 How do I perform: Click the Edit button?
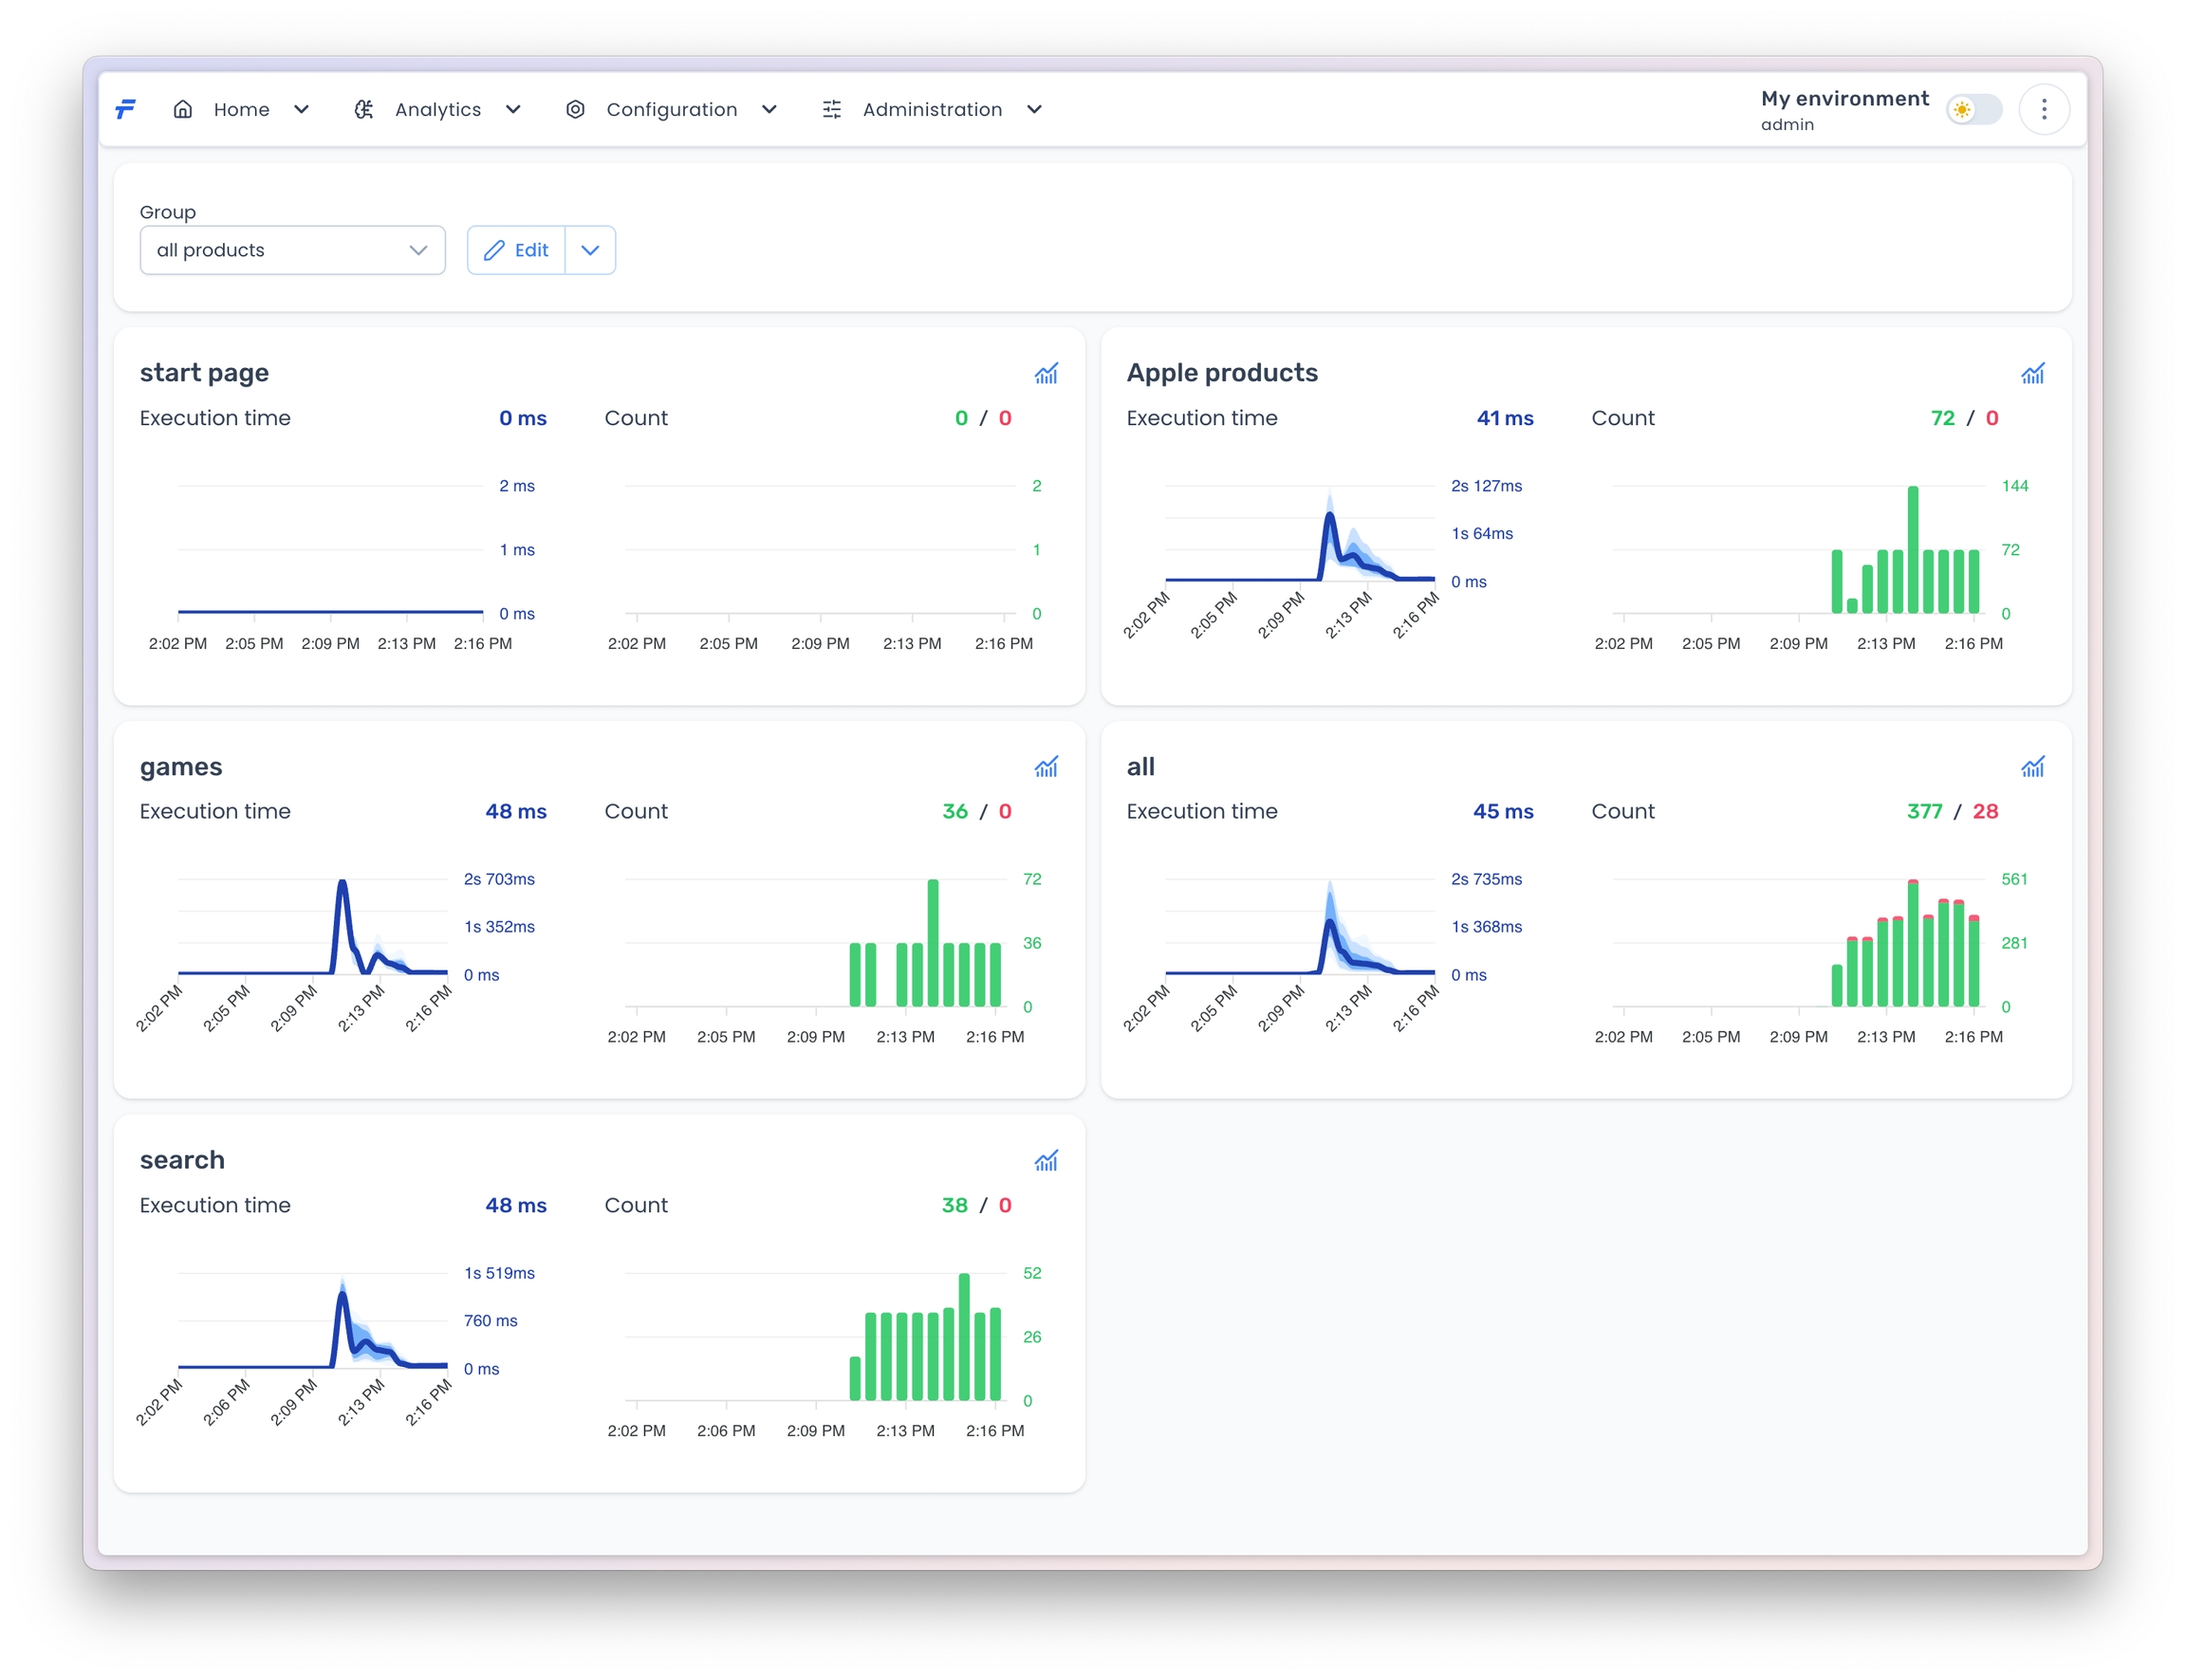click(516, 250)
